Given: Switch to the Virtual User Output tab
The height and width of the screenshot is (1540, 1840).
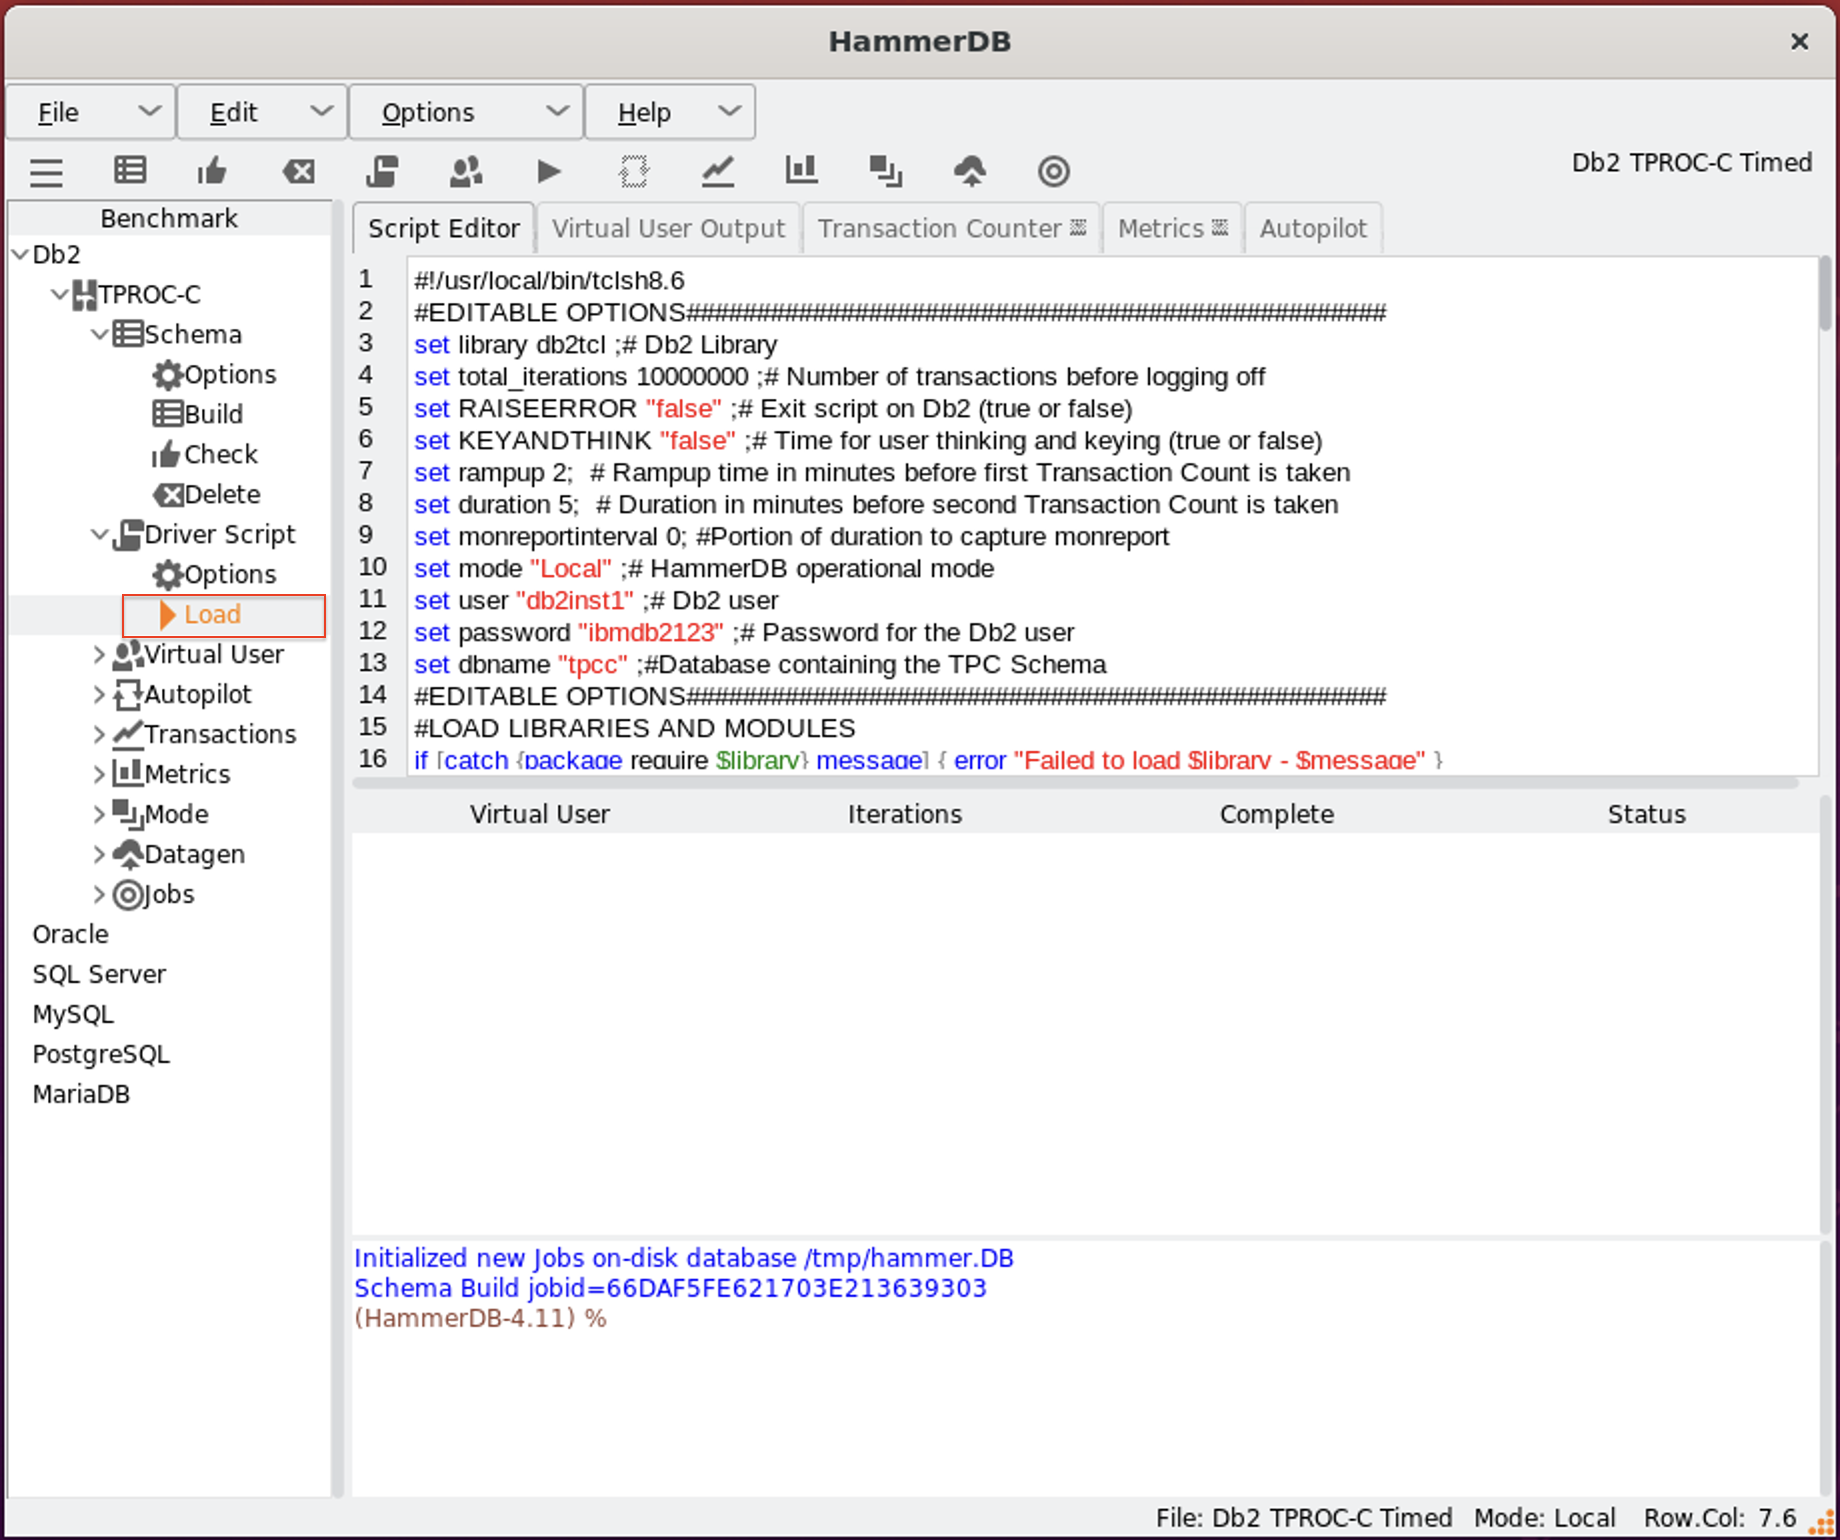Looking at the screenshot, I should click(x=668, y=228).
